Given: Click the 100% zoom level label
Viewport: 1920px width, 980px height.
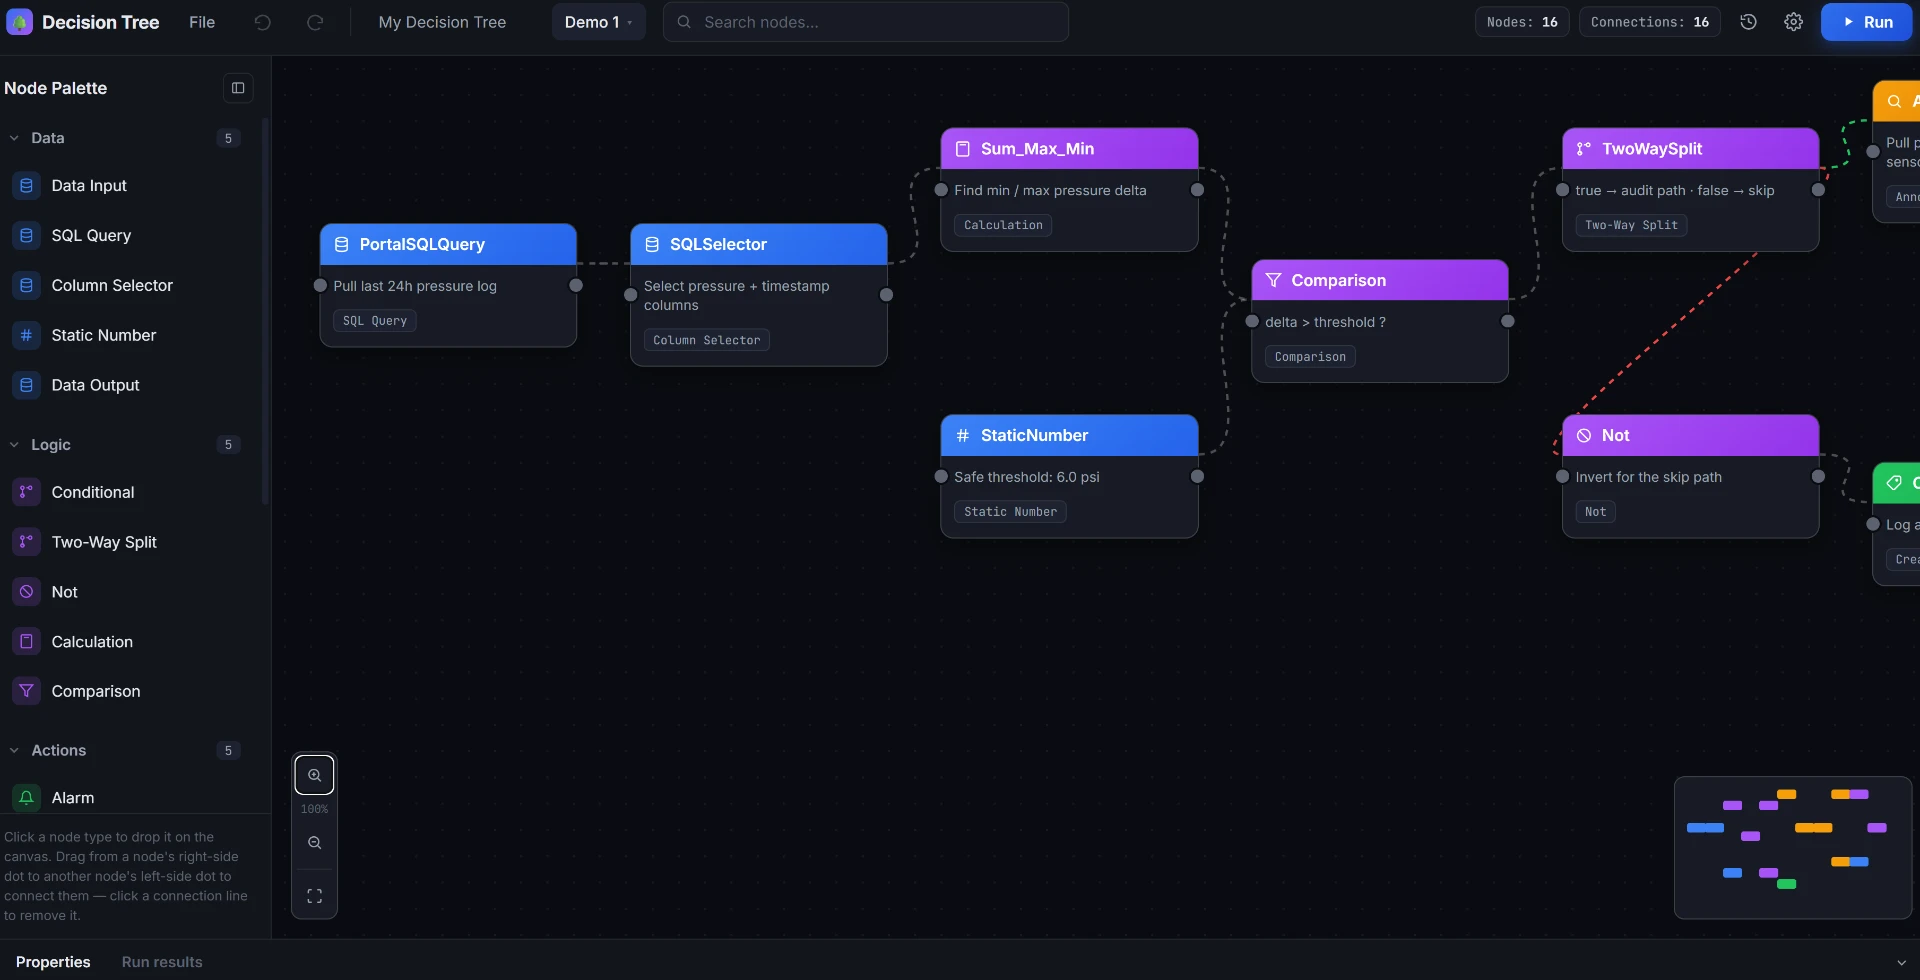Looking at the screenshot, I should 314,809.
